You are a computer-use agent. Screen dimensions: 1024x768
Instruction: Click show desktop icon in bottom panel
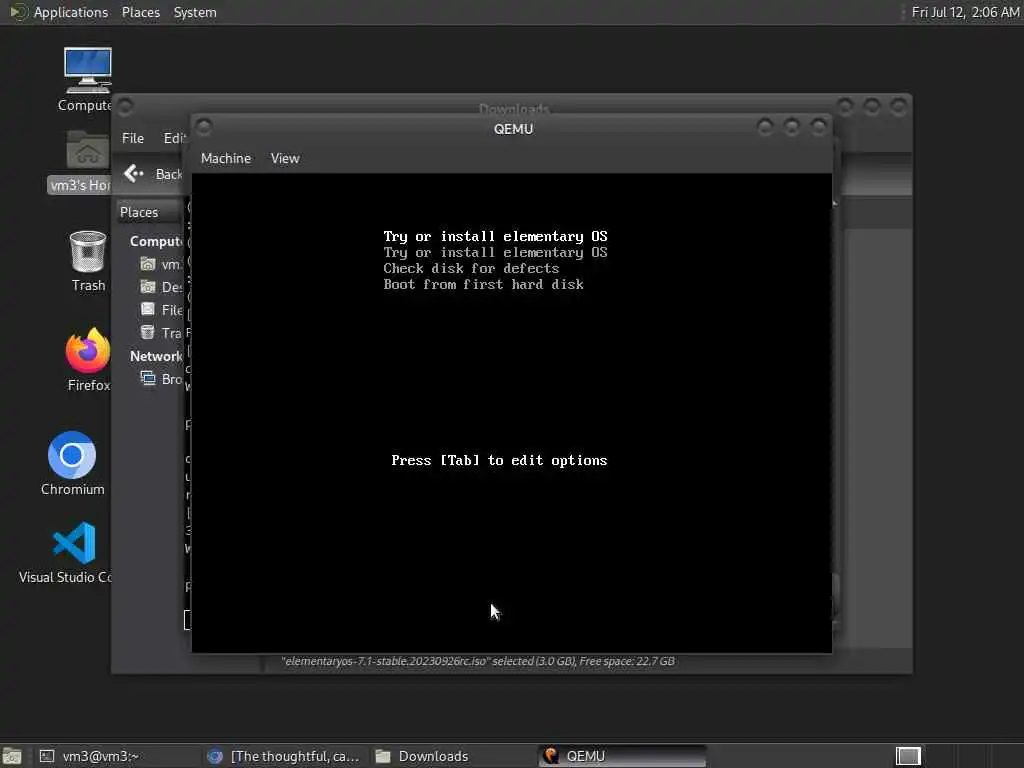point(12,756)
